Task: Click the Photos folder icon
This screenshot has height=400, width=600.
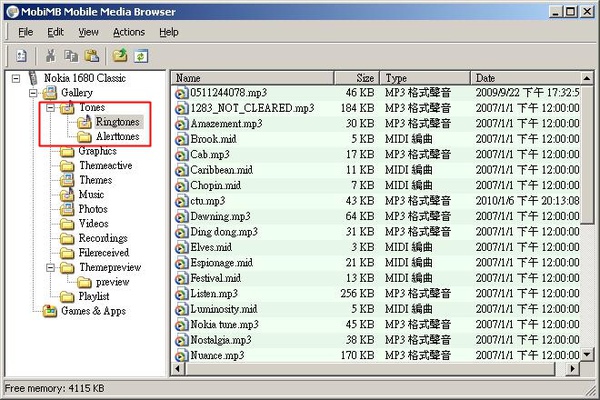Action: [67, 209]
